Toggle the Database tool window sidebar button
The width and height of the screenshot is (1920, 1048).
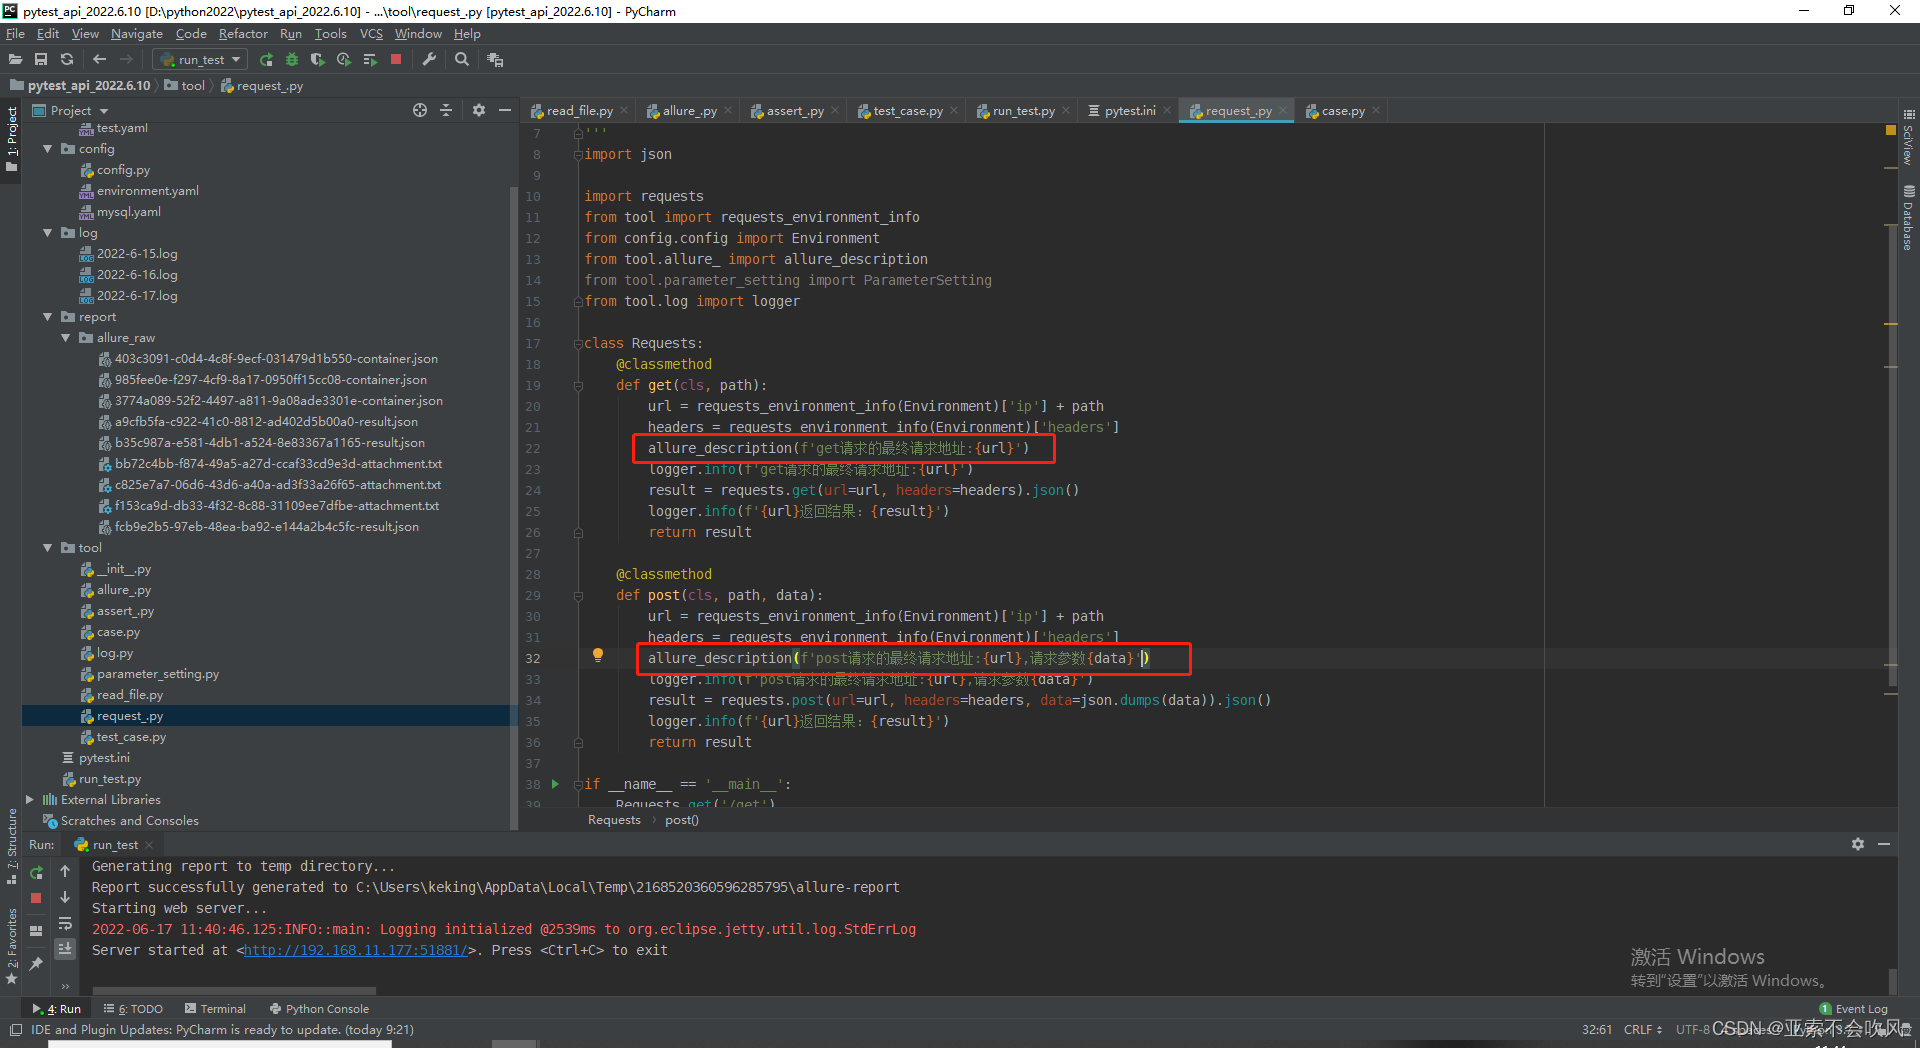coord(1909,218)
